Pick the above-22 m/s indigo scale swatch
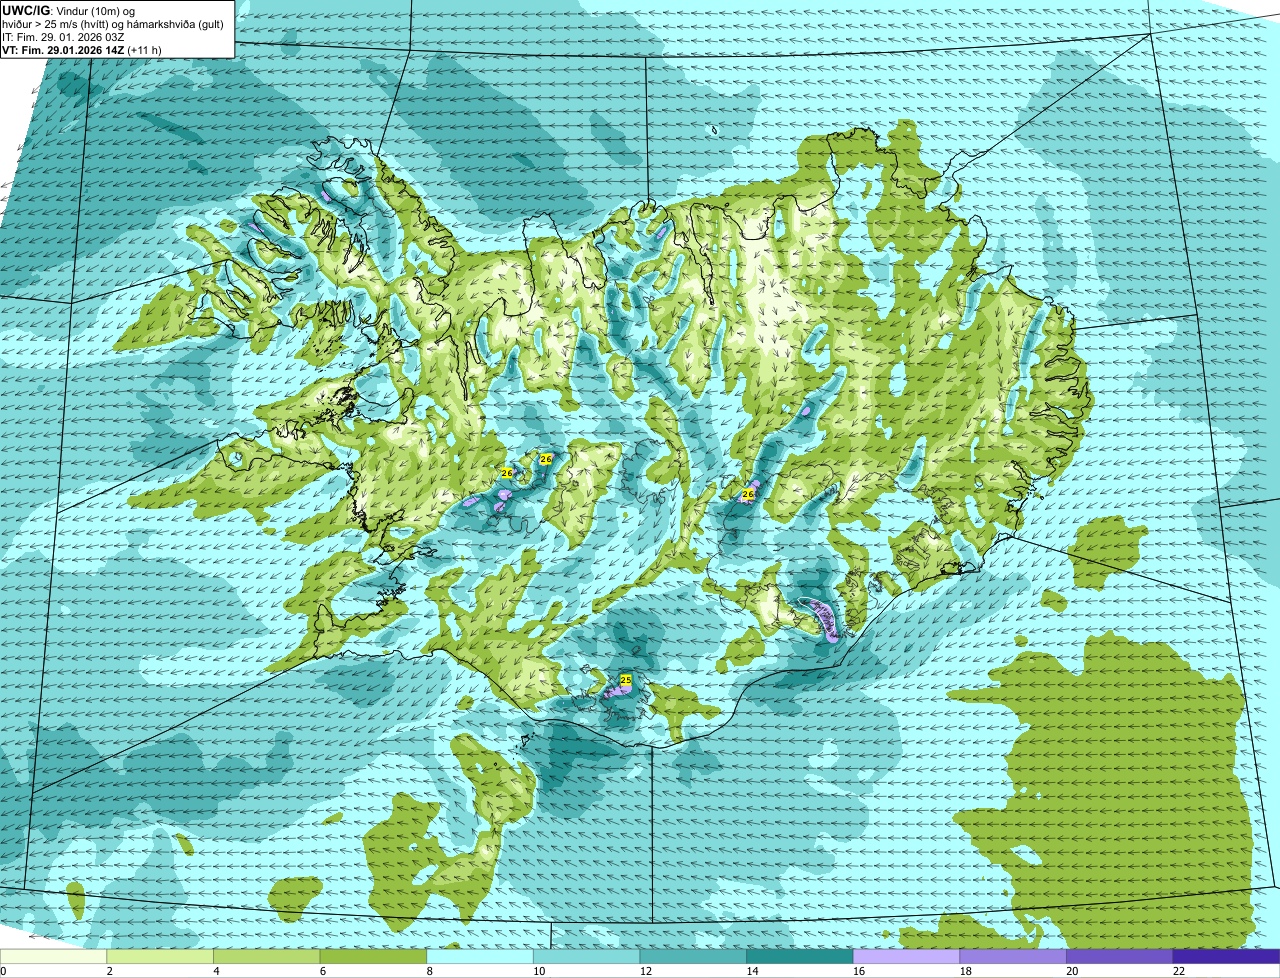Image resolution: width=1280 pixels, height=978 pixels. 1226,956
